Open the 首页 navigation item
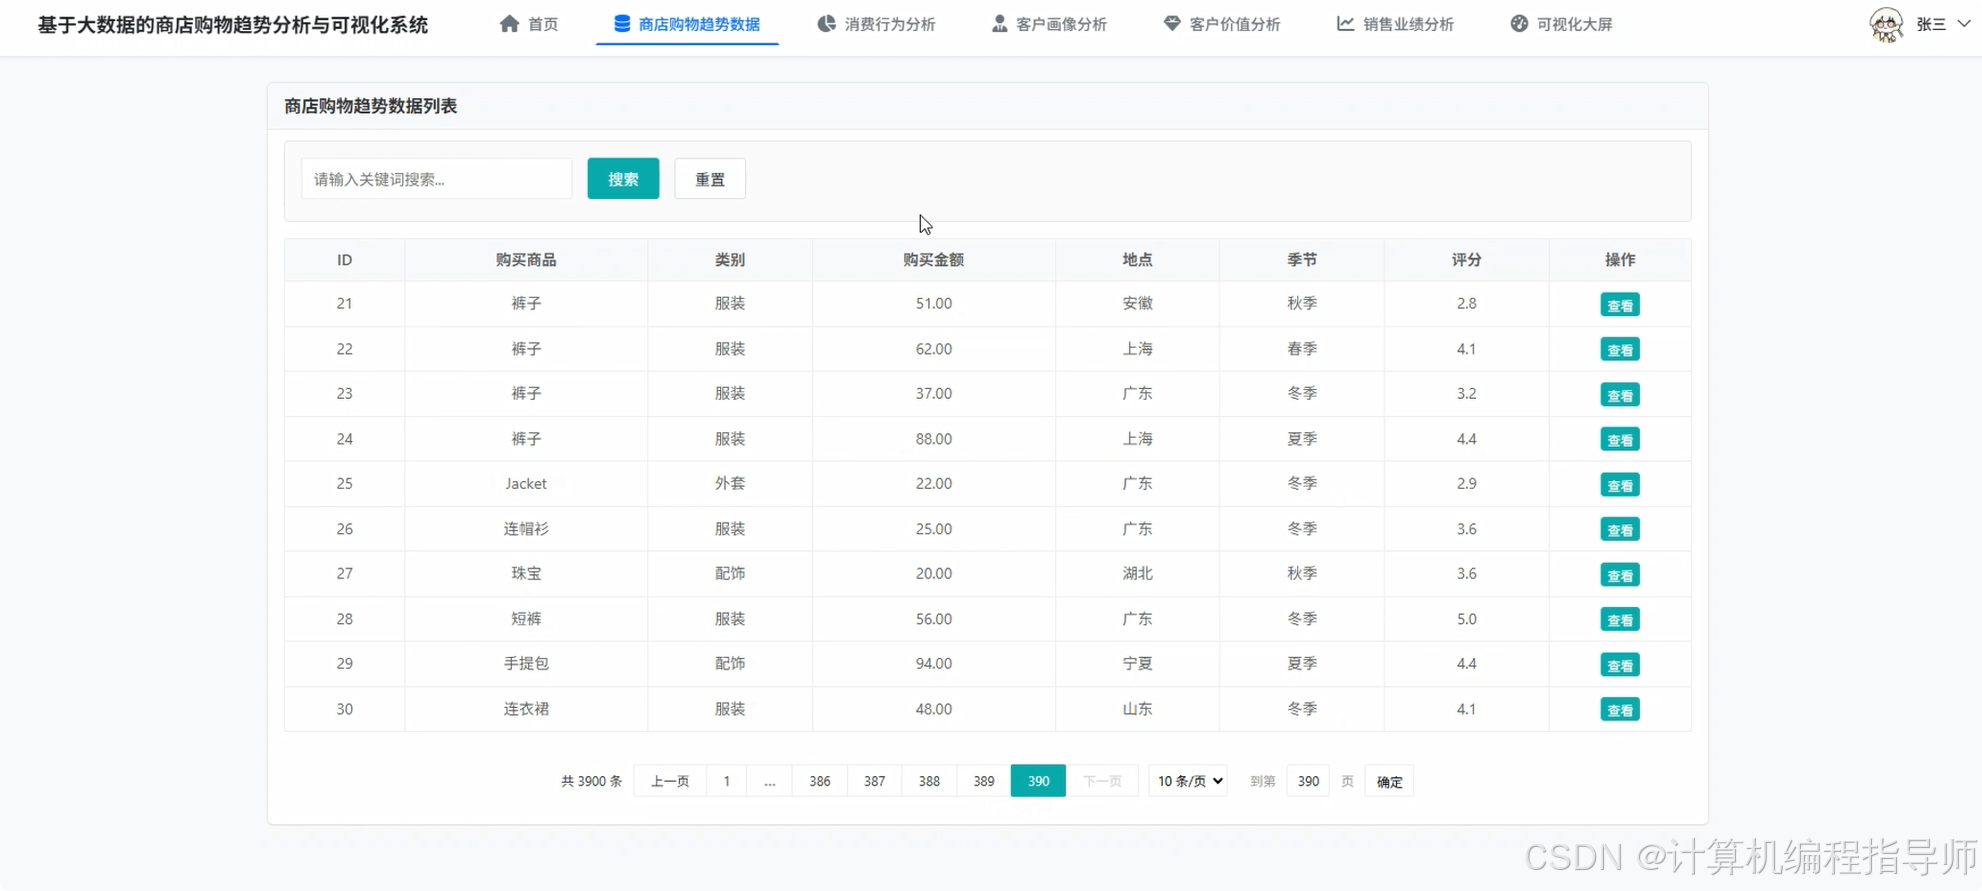Screen dimensions: 1982x891 (x=530, y=24)
